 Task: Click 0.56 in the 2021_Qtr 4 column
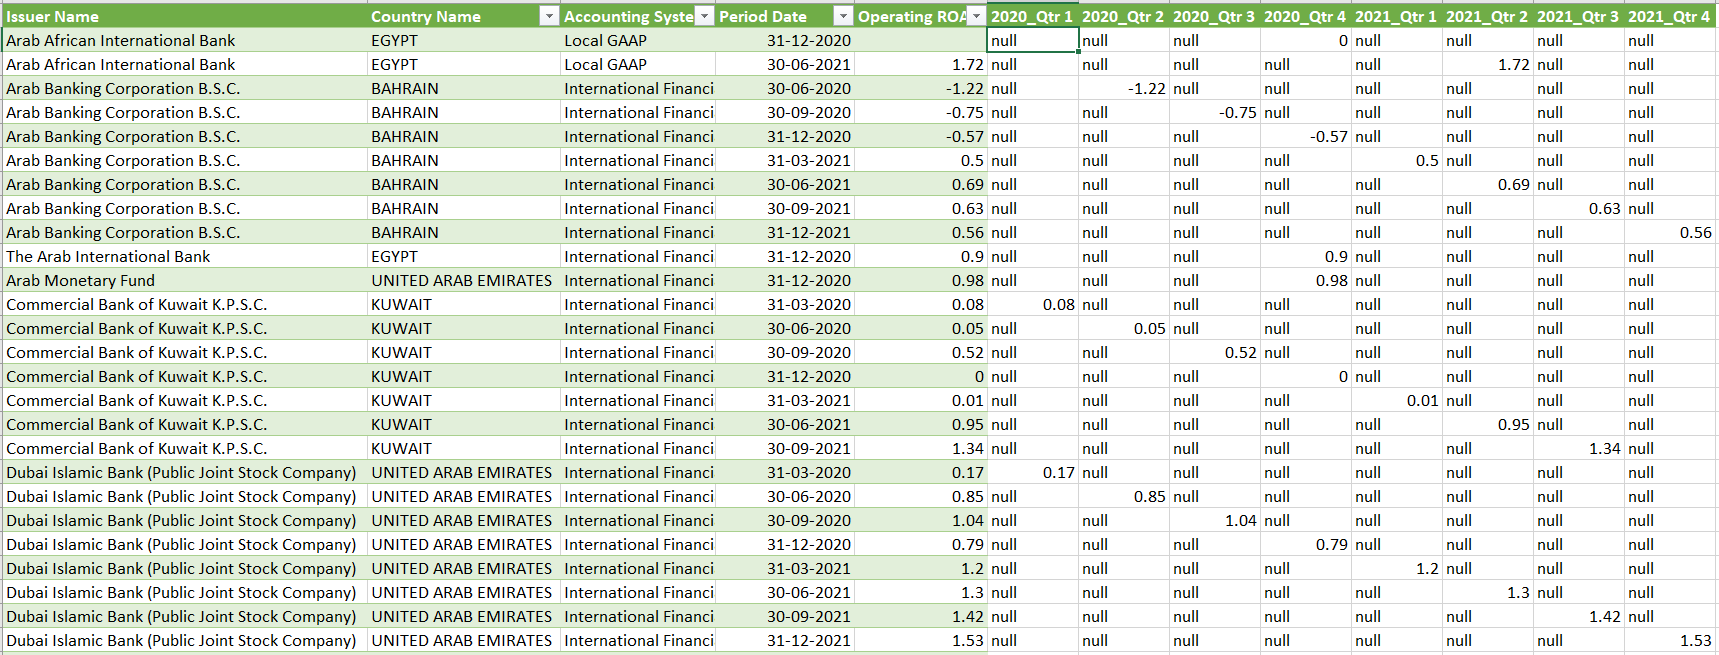(1670, 232)
